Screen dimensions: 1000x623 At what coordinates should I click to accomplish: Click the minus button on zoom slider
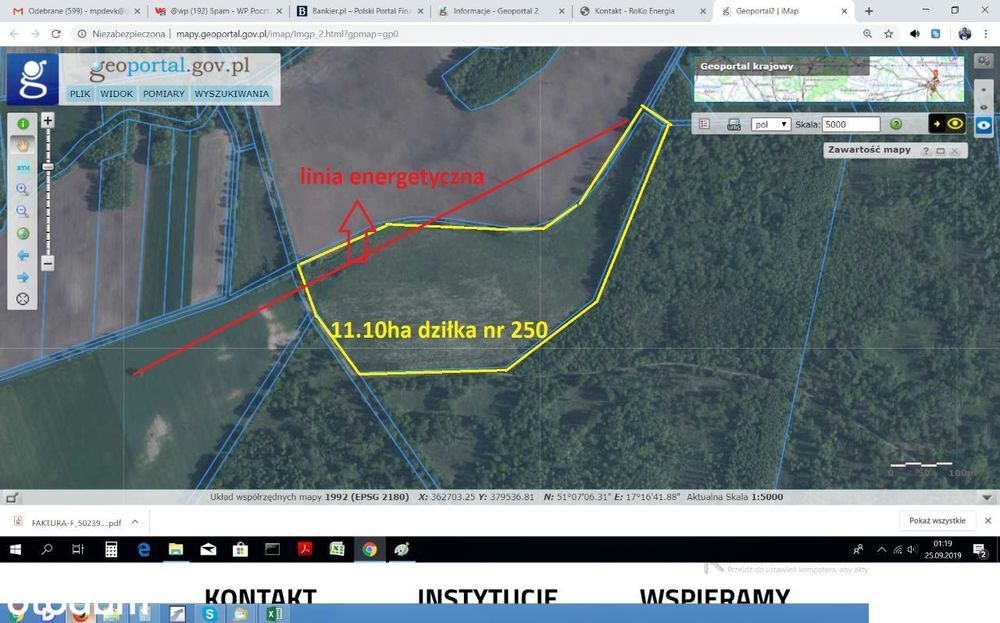[x=48, y=263]
